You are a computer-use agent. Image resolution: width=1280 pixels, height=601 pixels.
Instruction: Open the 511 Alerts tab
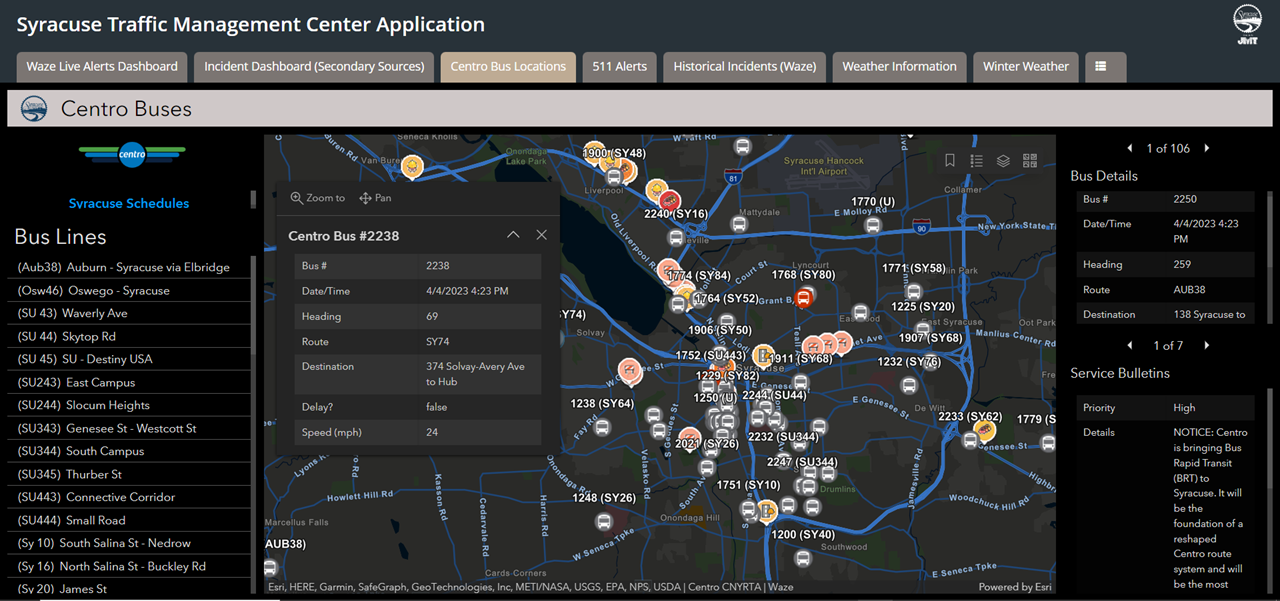(x=619, y=67)
